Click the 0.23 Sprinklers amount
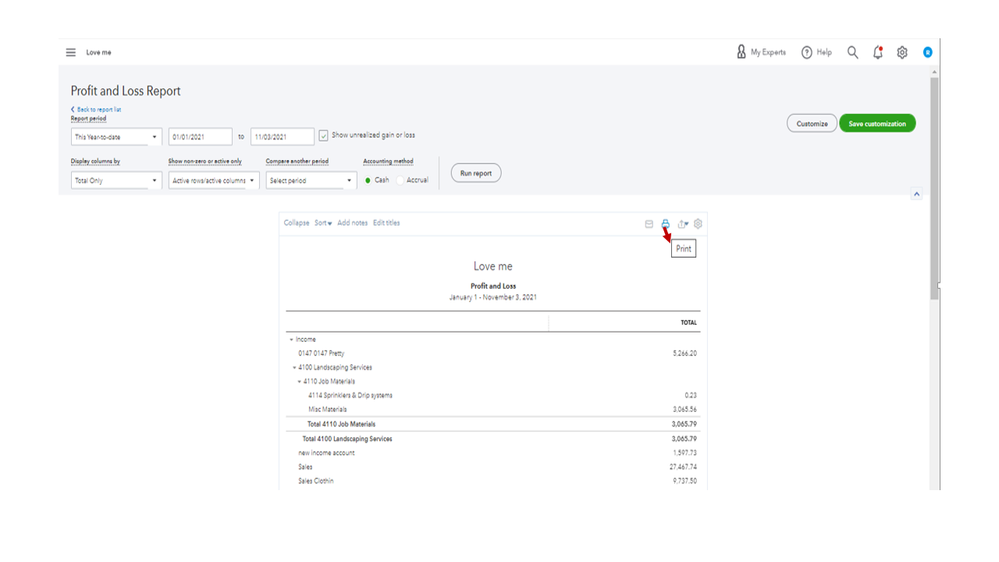The height and width of the screenshot is (562, 999). (x=691, y=396)
